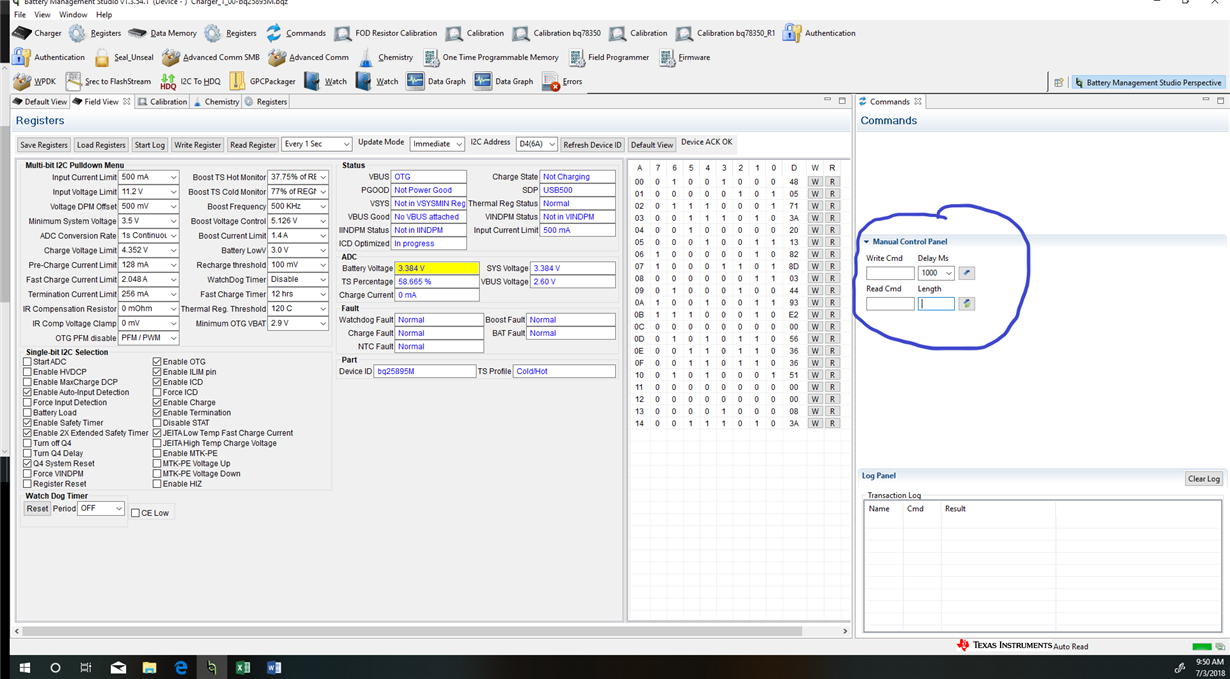Launch the GPCPackager tool
The height and width of the screenshot is (679, 1230).
(x=262, y=81)
